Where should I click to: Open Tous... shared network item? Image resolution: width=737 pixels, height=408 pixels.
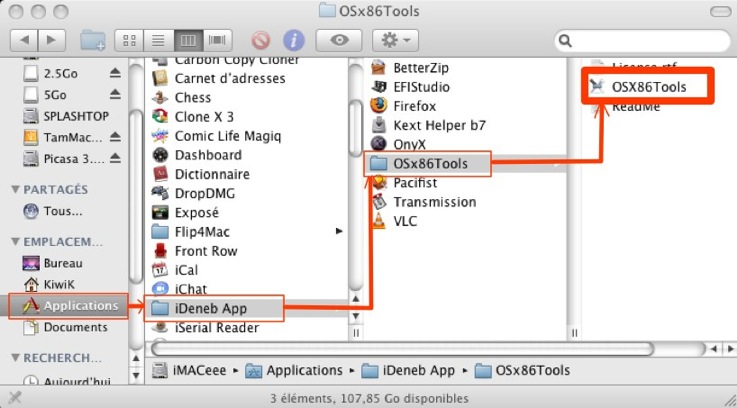click(53, 211)
